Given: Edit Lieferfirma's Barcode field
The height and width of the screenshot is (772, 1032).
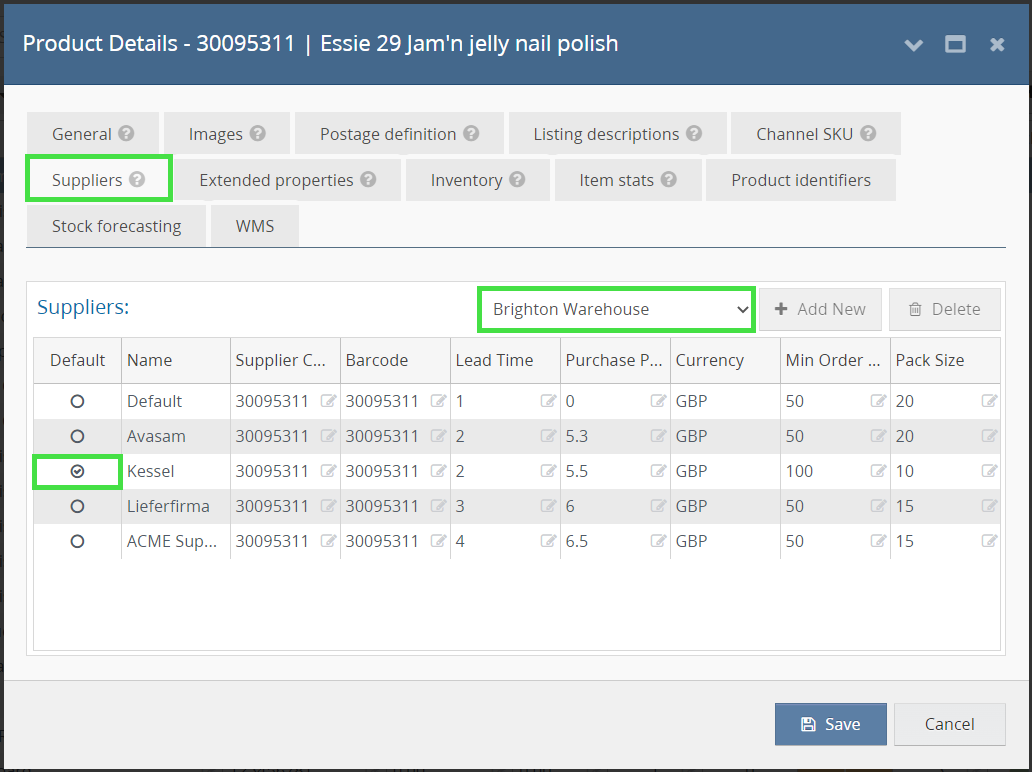Looking at the screenshot, I should point(437,506).
